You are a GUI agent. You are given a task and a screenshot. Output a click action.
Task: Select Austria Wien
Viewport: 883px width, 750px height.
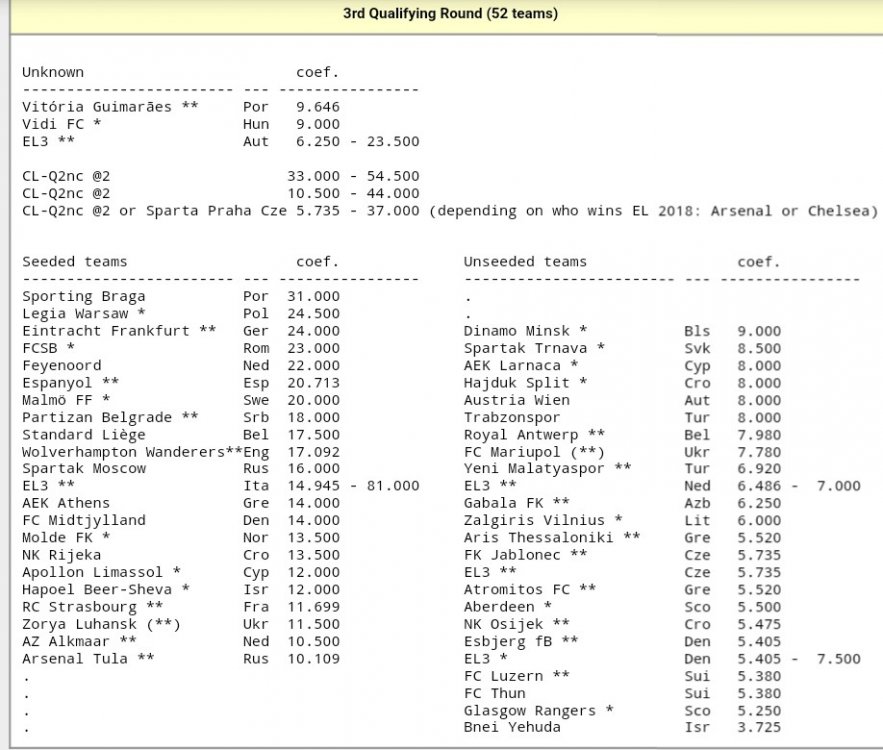(516, 400)
